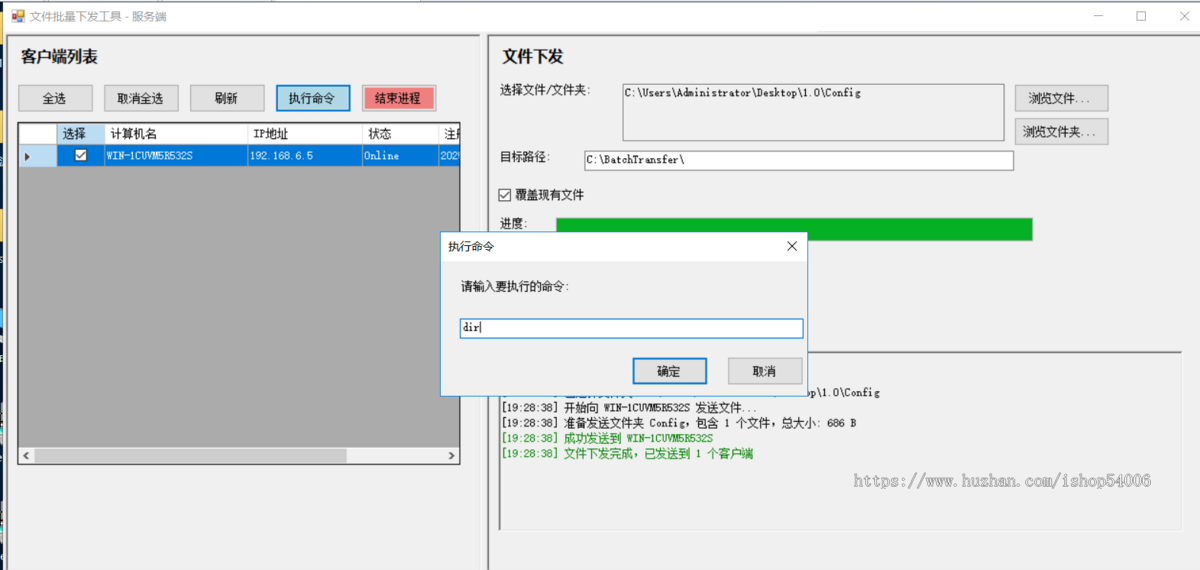1200x570 pixels.
Task: Click log line 准备发送文件夹 Config
Action: point(678,423)
